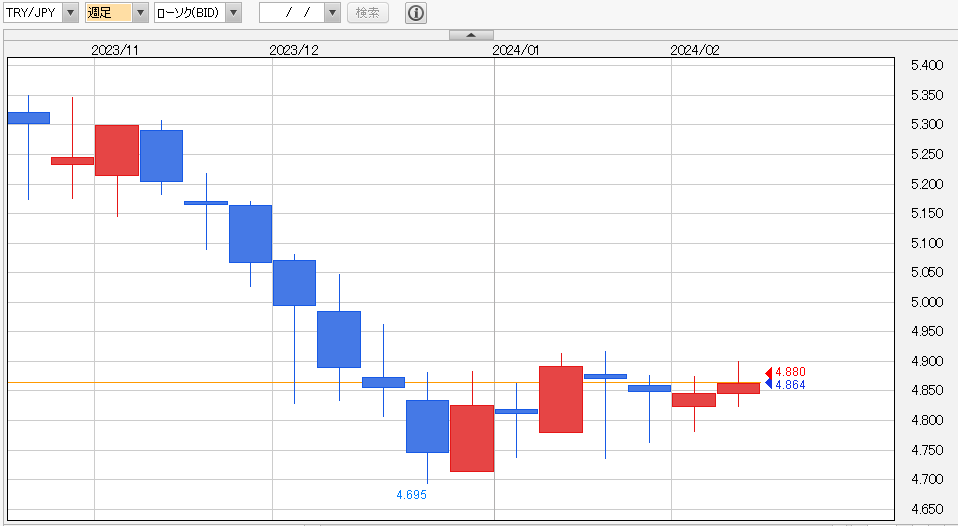Click the 2024/02 date axis label
958x526 pixels.
point(695,50)
